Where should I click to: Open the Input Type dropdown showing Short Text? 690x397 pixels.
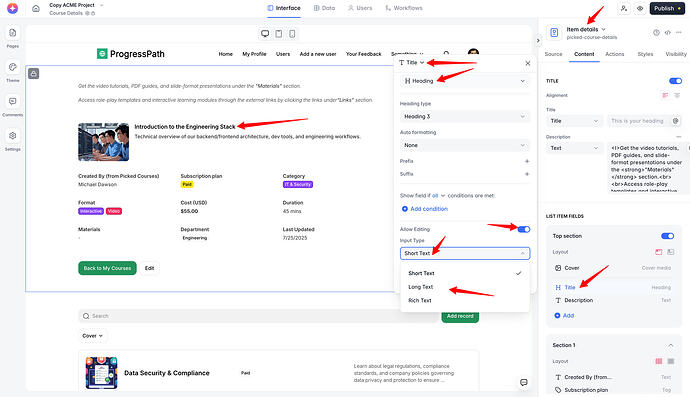click(x=465, y=253)
